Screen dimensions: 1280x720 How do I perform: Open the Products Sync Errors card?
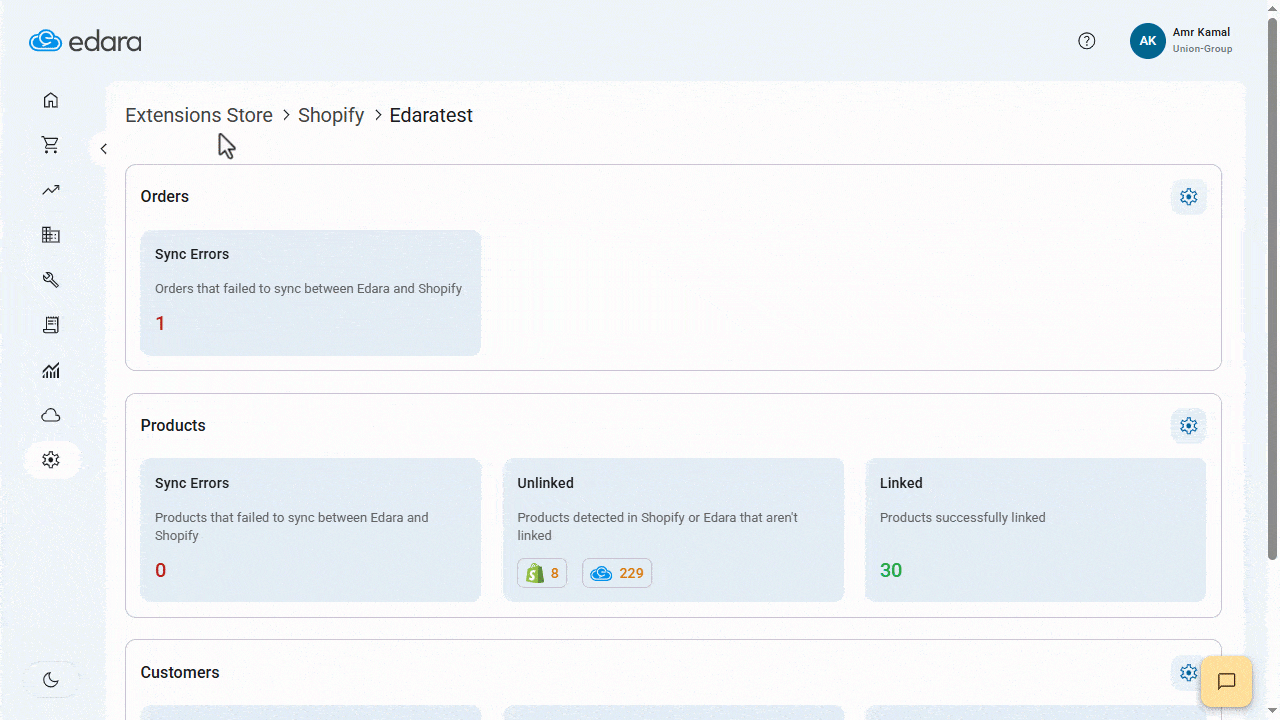310,530
